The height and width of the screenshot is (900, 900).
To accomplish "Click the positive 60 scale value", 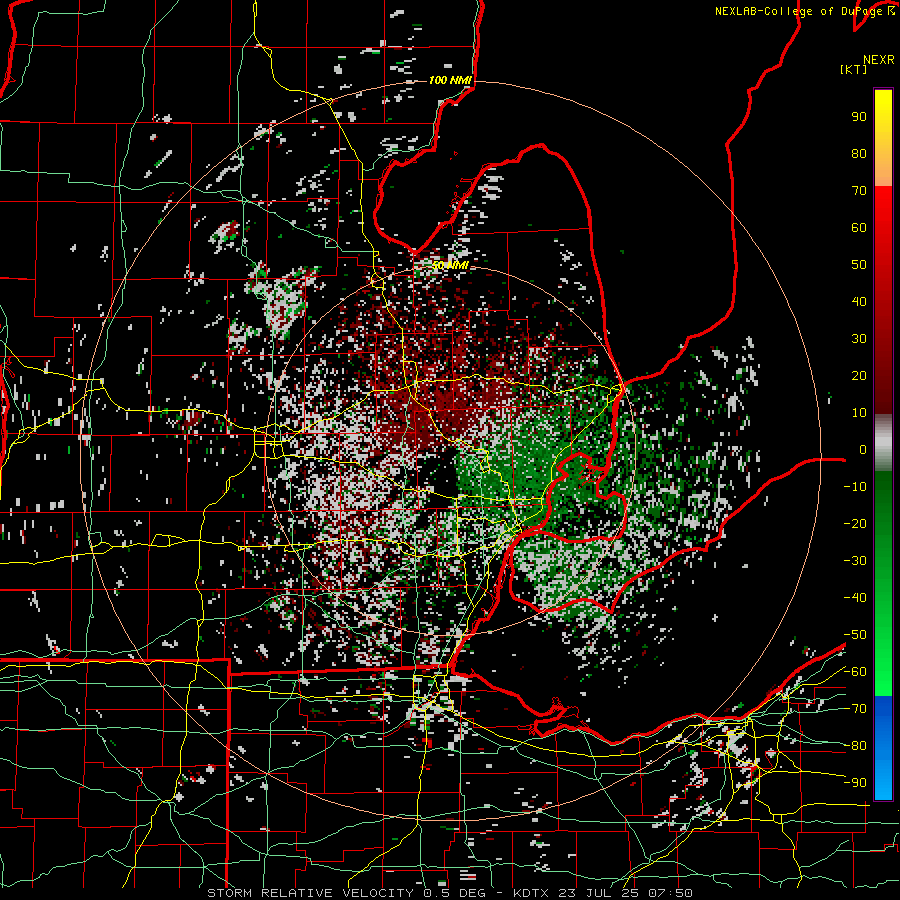I will tap(859, 228).
